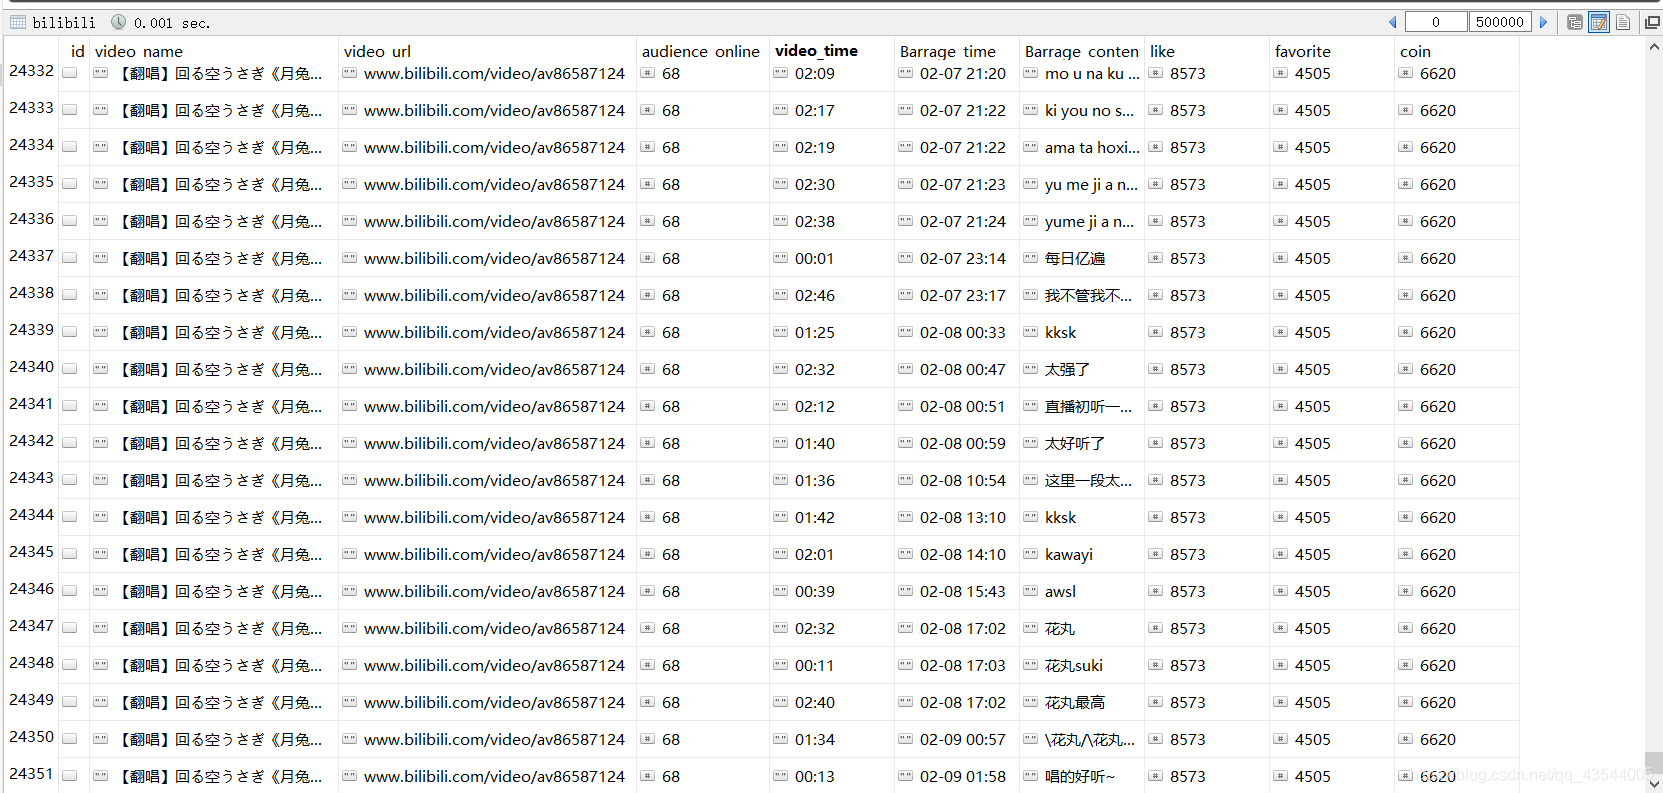Select video_time cell 01:34
Screen dimensions: 1663x793
pyautogui.click(x=815, y=740)
